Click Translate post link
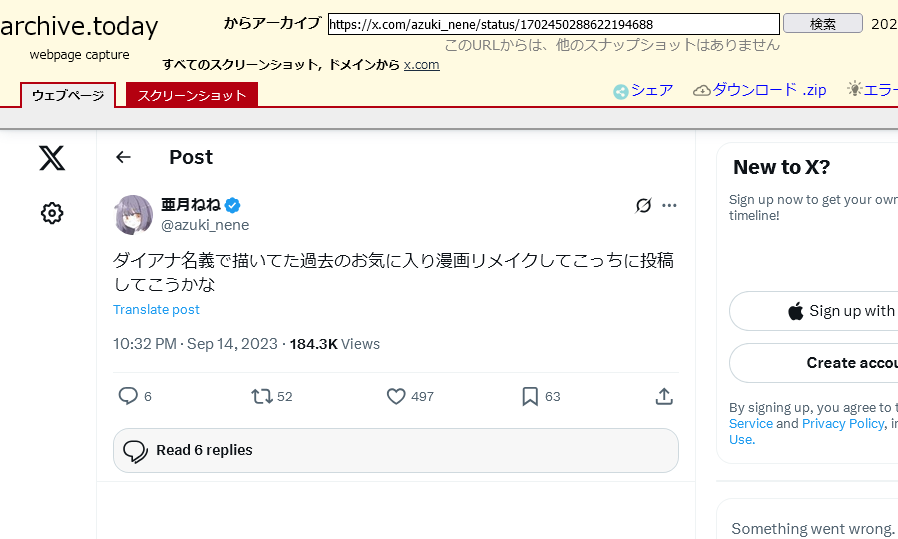 [156, 309]
